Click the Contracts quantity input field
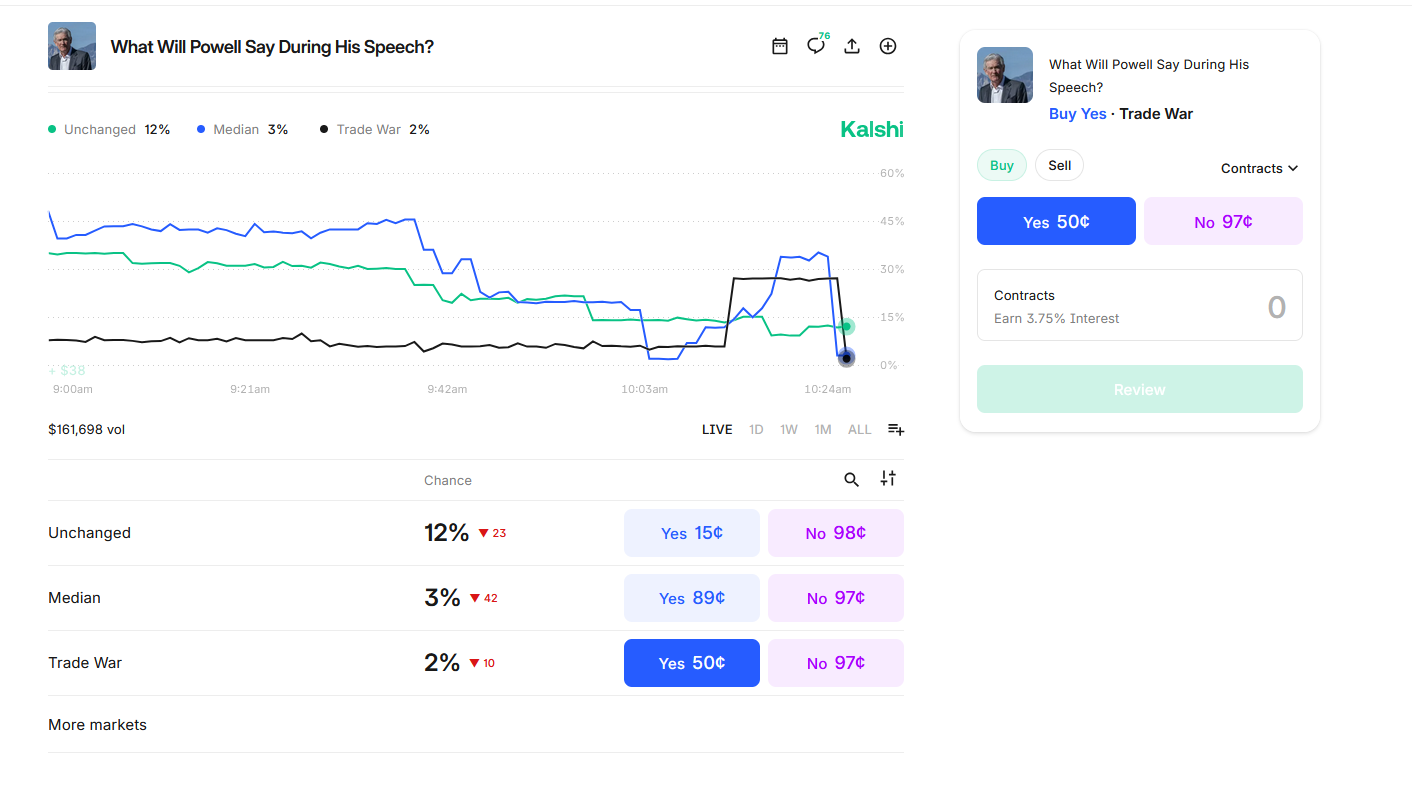Screen dimensions: 1412x785 point(1139,306)
